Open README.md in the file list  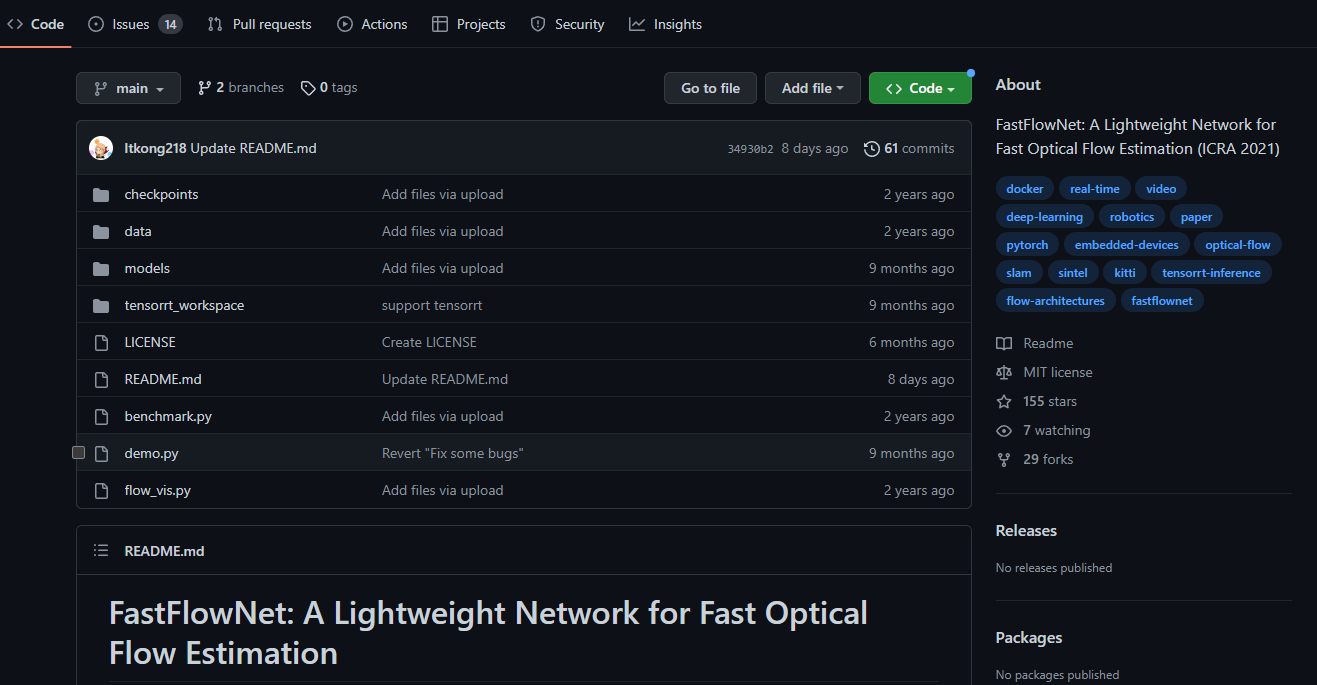[163, 379]
